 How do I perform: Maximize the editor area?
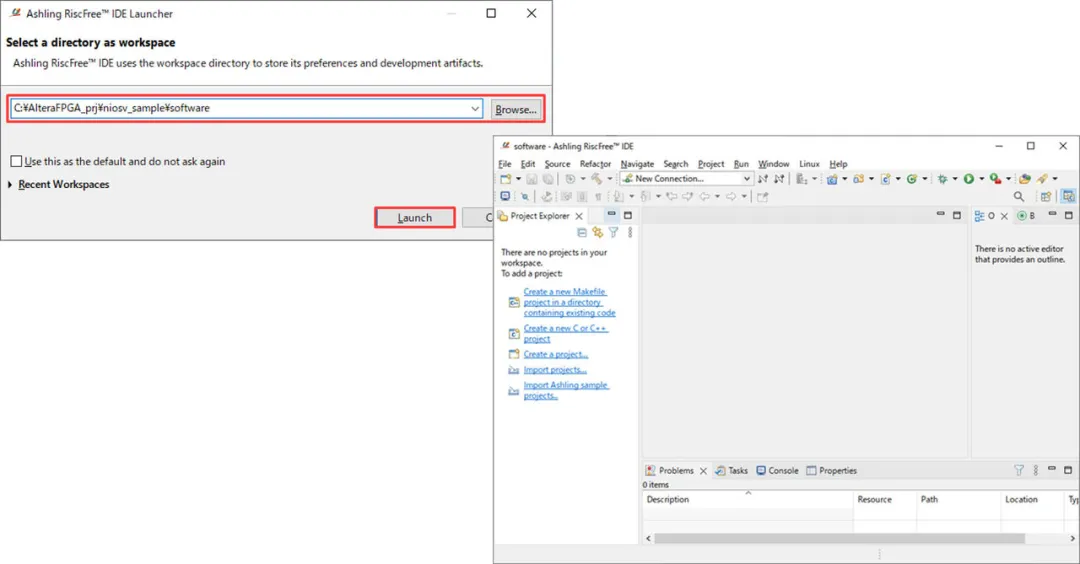(957, 215)
